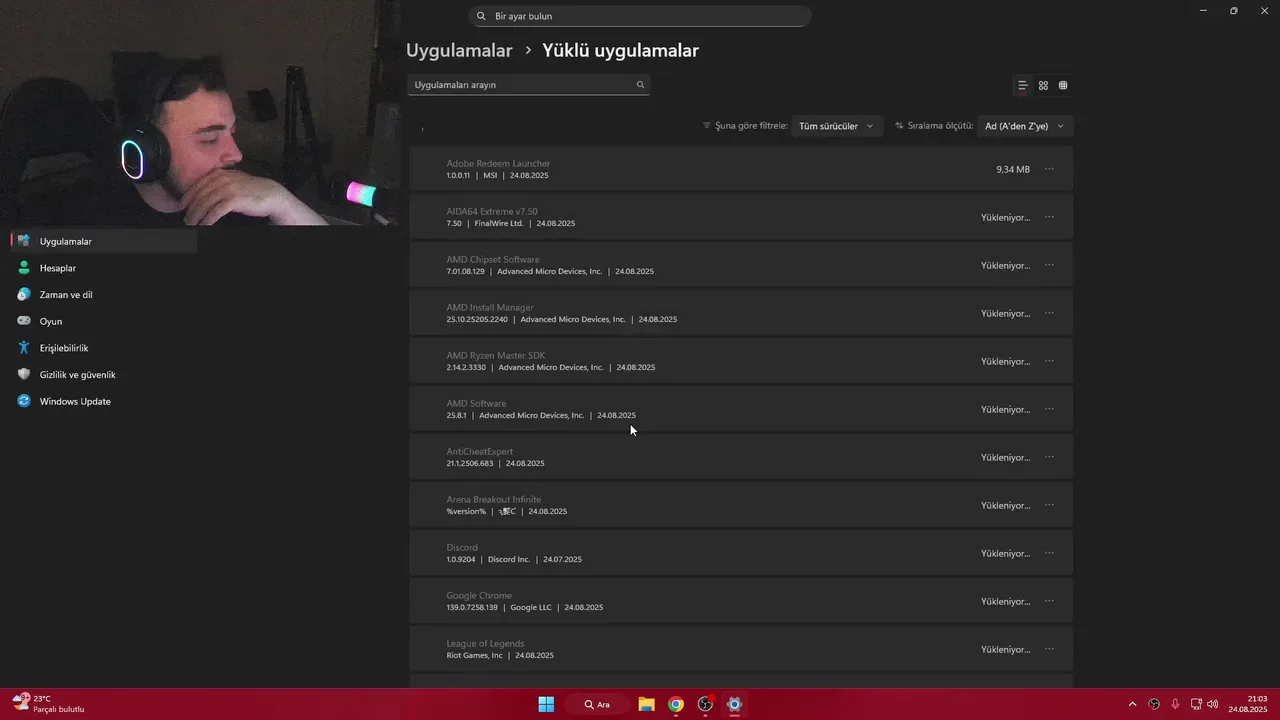This screenshot has width=1280, height=720.
Task: Open Zaman ve dil settings
Action: 104,295
